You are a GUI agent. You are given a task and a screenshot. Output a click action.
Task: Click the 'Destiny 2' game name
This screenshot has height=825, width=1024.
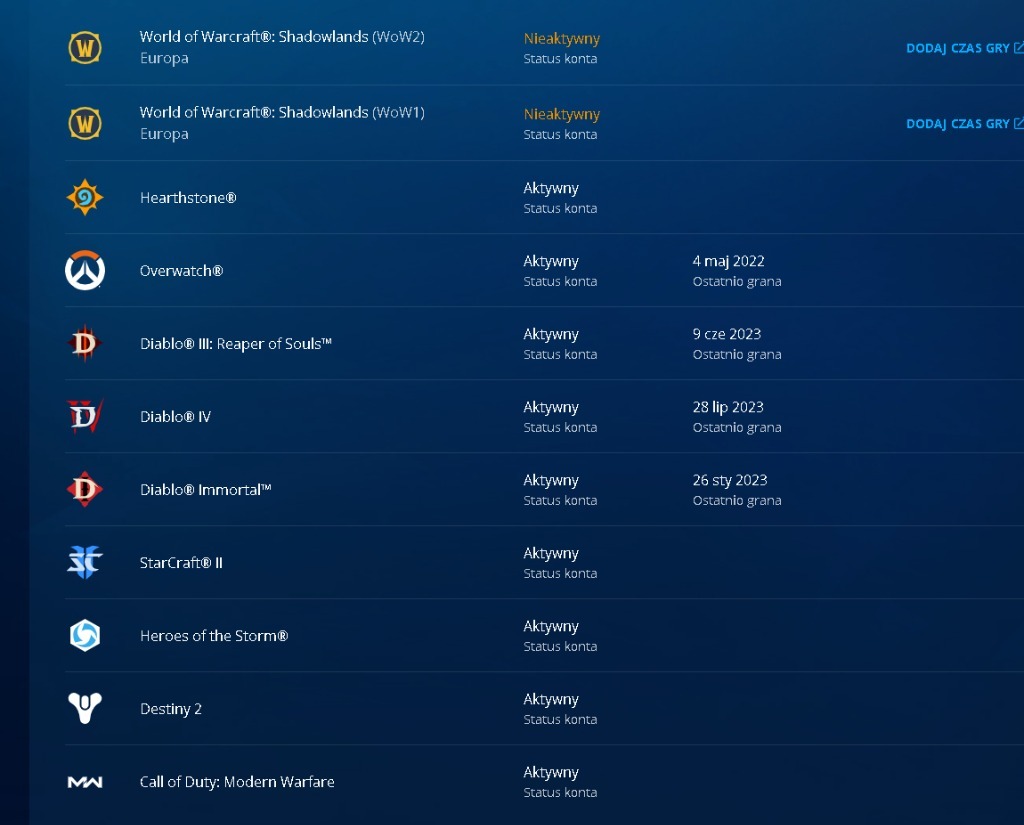[170, 709]
